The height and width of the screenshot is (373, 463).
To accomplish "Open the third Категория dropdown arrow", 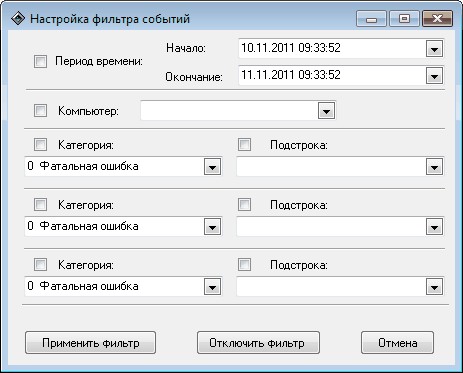I will click(x=212, y=287).
